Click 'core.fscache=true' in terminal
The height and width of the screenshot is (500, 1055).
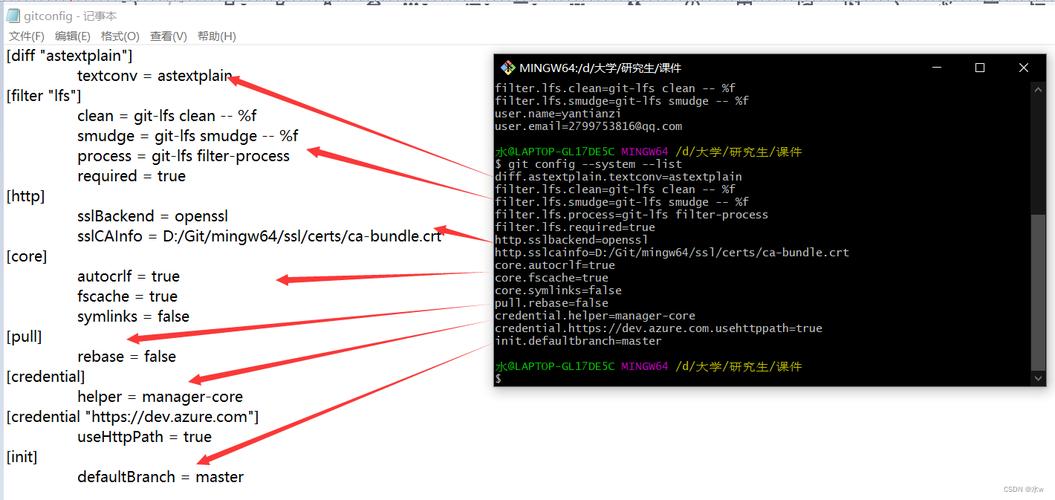point(551,278)
